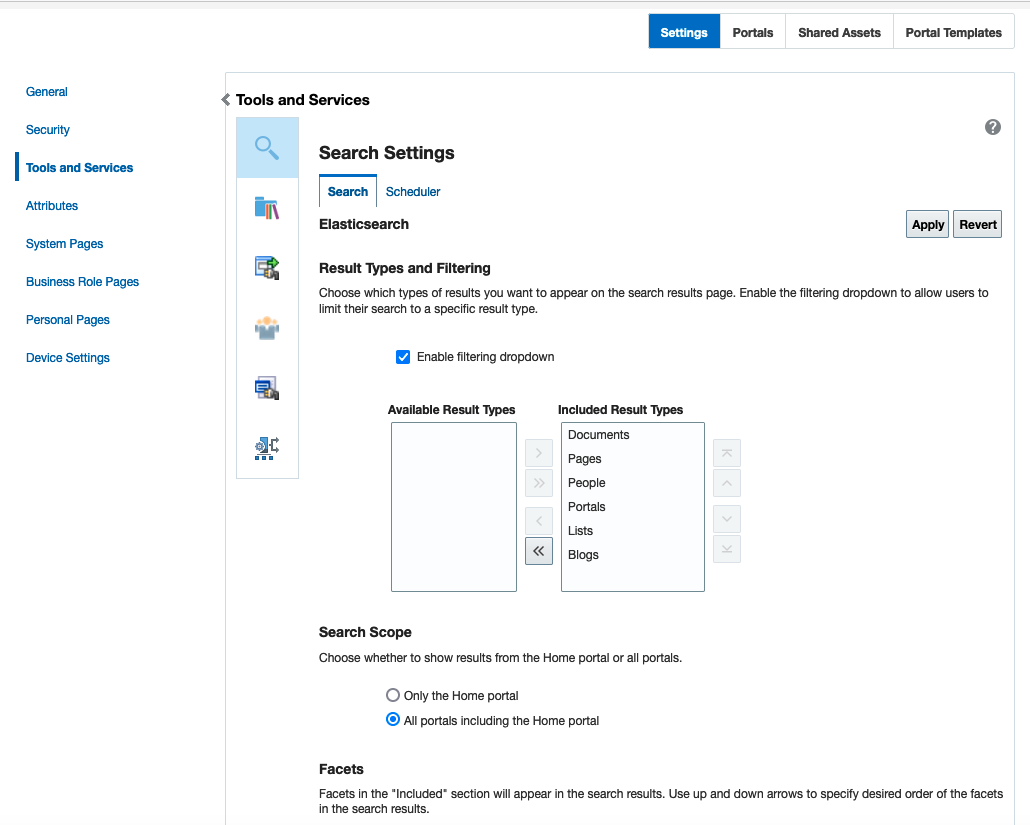Open the blue window-with-plug External Applications icon

pyautogui.click(x=267, y=388)
